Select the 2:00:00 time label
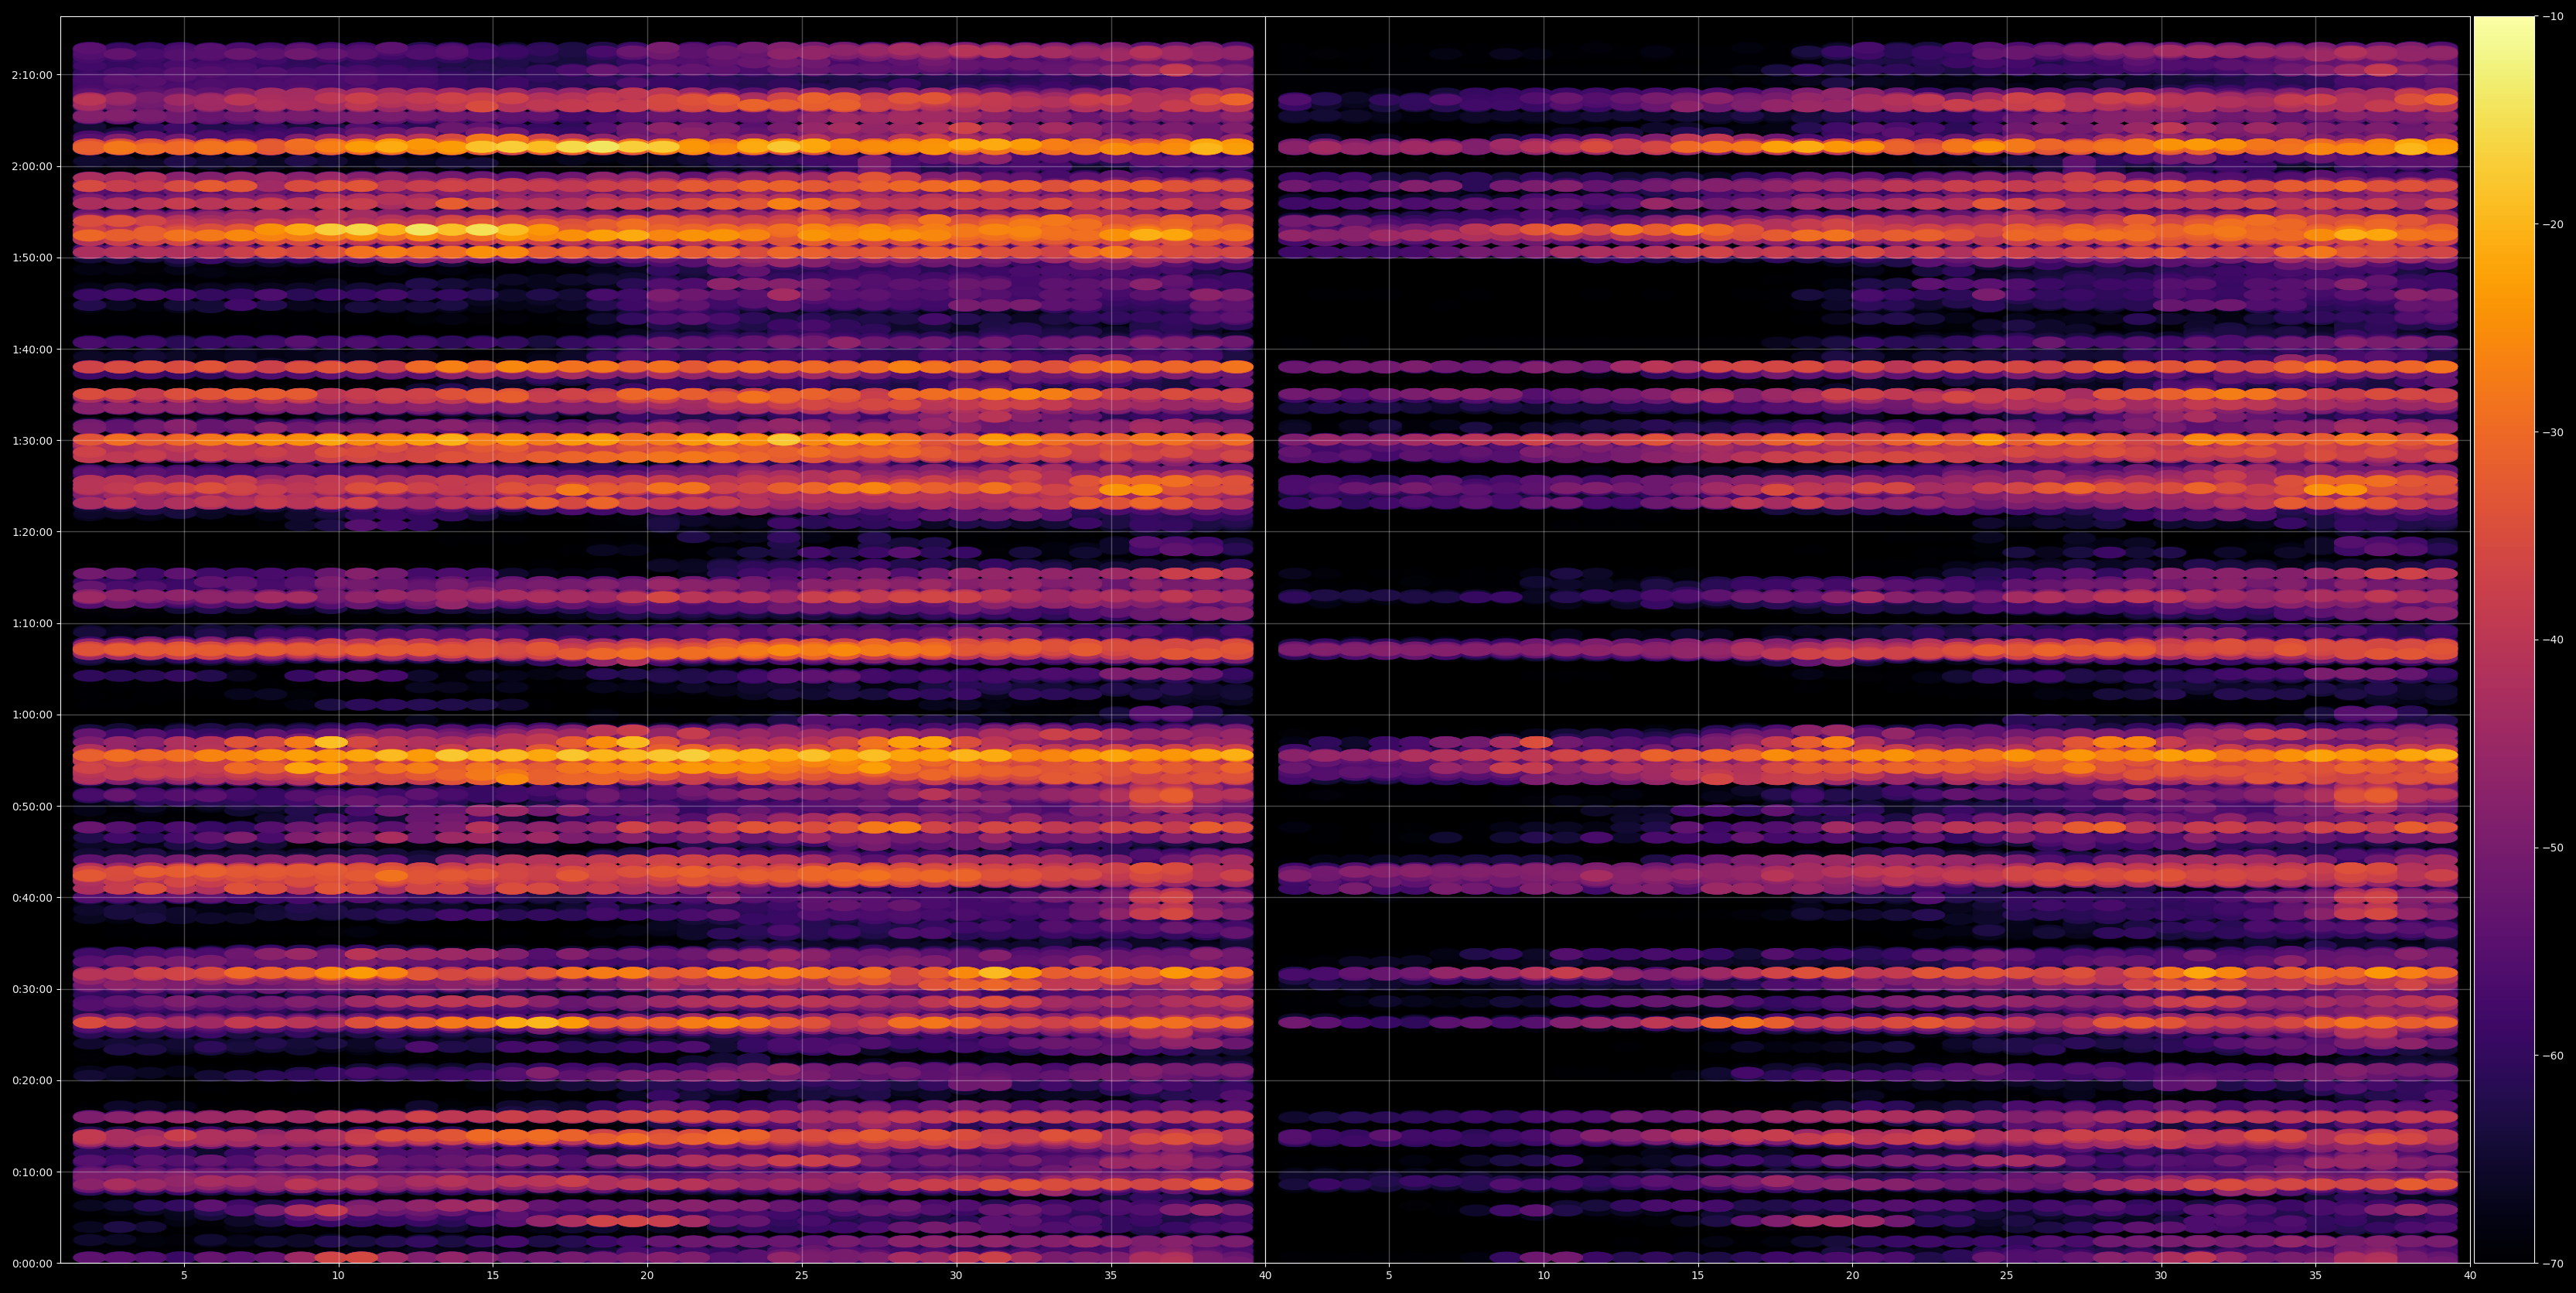 click(32, 166)
